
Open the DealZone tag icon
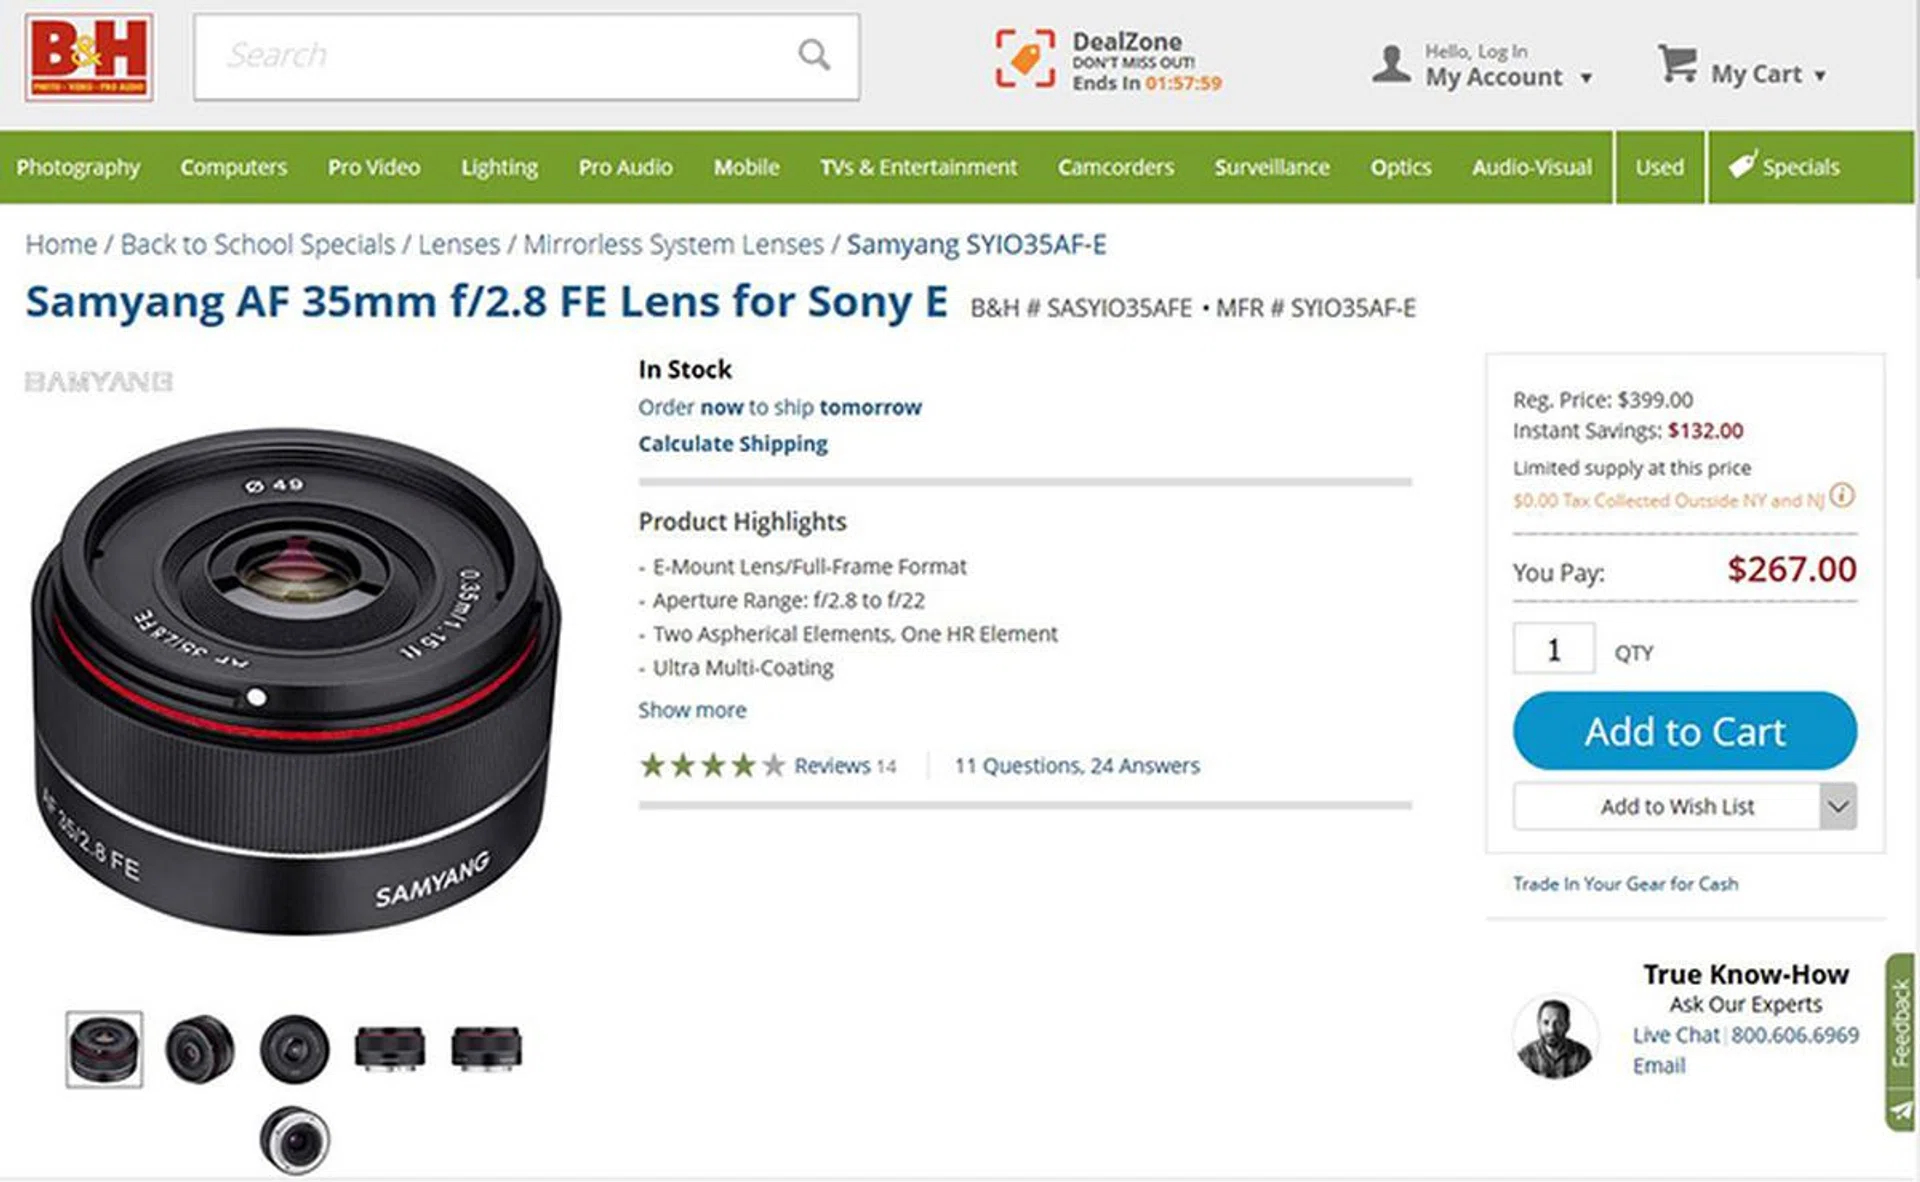1025,58
